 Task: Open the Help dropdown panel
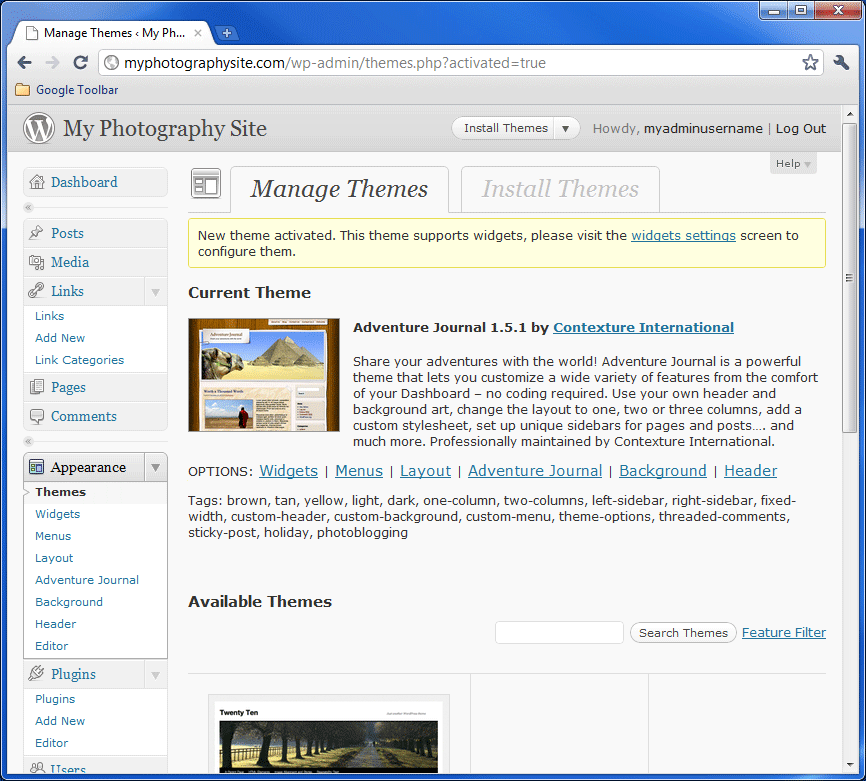(x=793, y=163)
